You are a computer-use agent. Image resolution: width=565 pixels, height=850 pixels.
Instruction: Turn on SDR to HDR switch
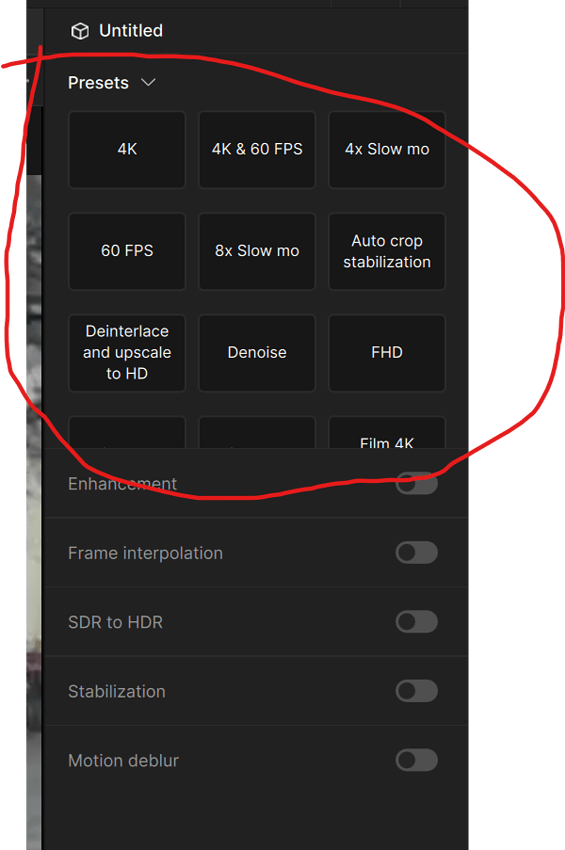(416, 622)
